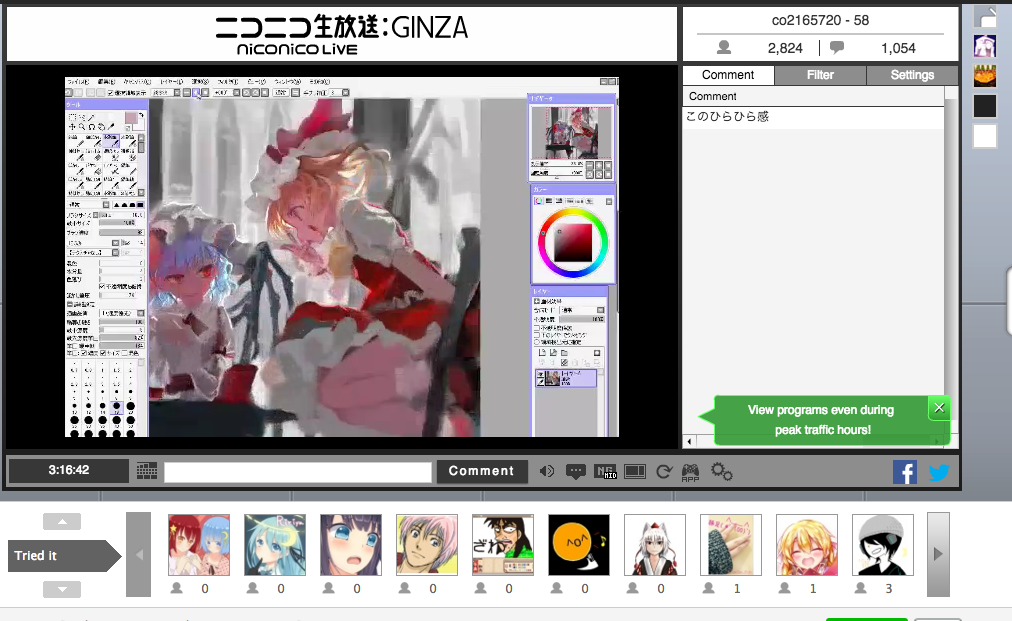1012x621 pixels.
Task: Open the ざわ manga face thumbnail
Action: coord(503,545)
